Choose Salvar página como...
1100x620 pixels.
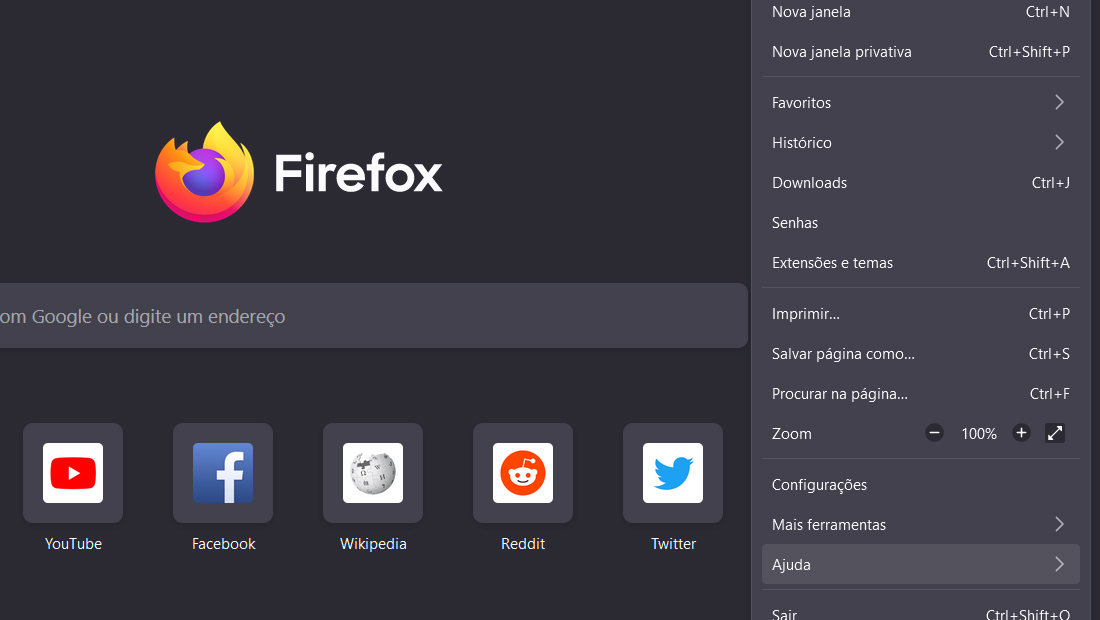(x=920, y=354)
